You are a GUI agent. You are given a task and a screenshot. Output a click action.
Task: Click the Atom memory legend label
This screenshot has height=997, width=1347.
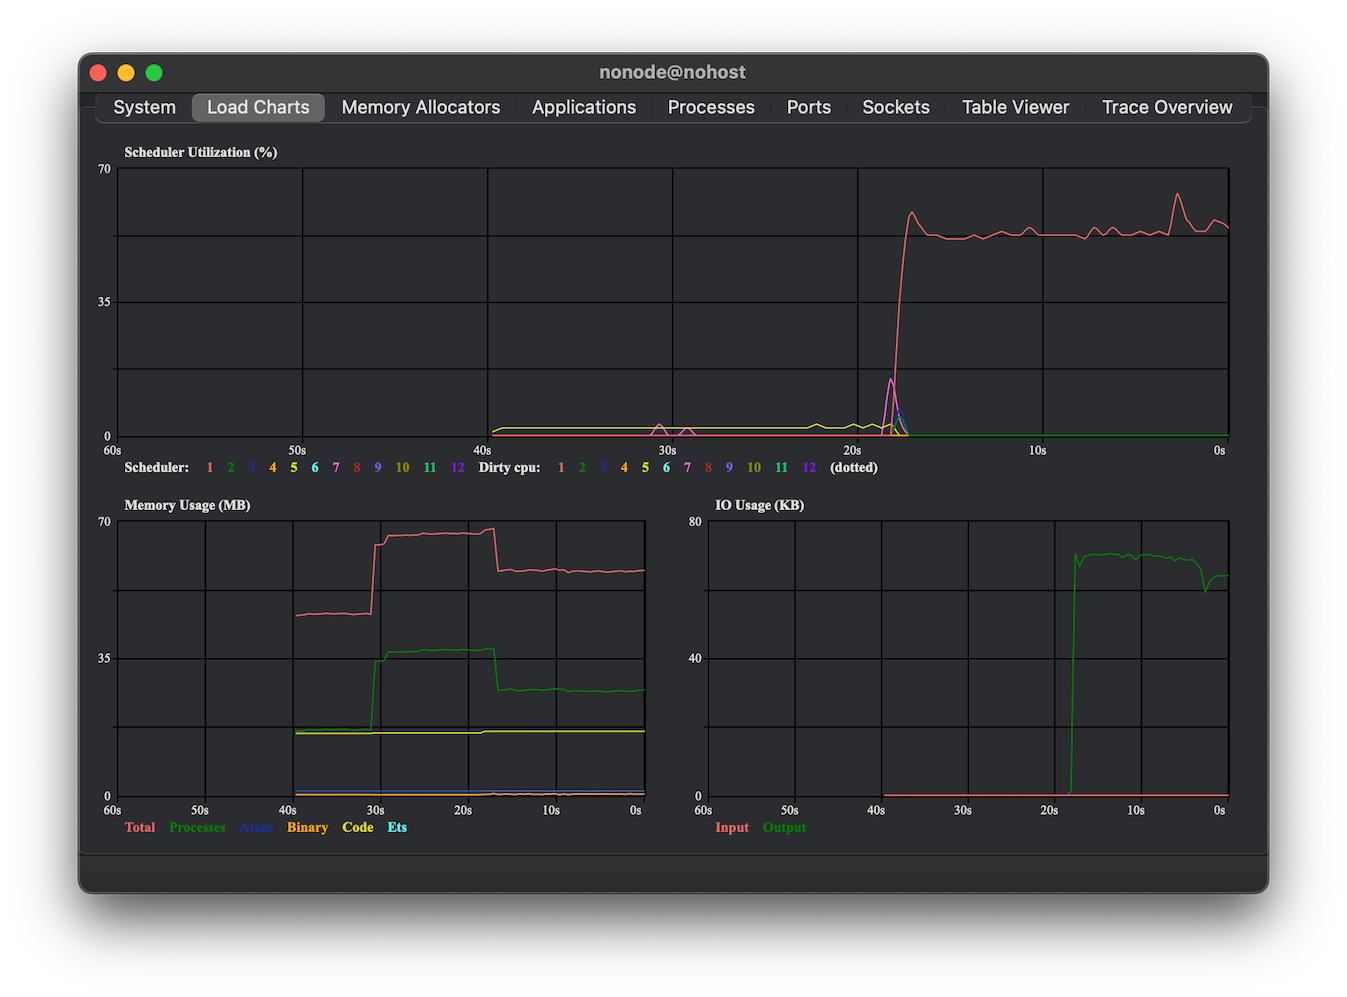coord(256,827)
